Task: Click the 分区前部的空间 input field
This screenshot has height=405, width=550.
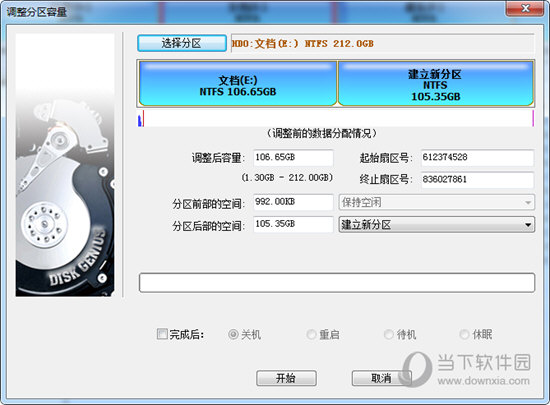Action: (x=293, y=202)
